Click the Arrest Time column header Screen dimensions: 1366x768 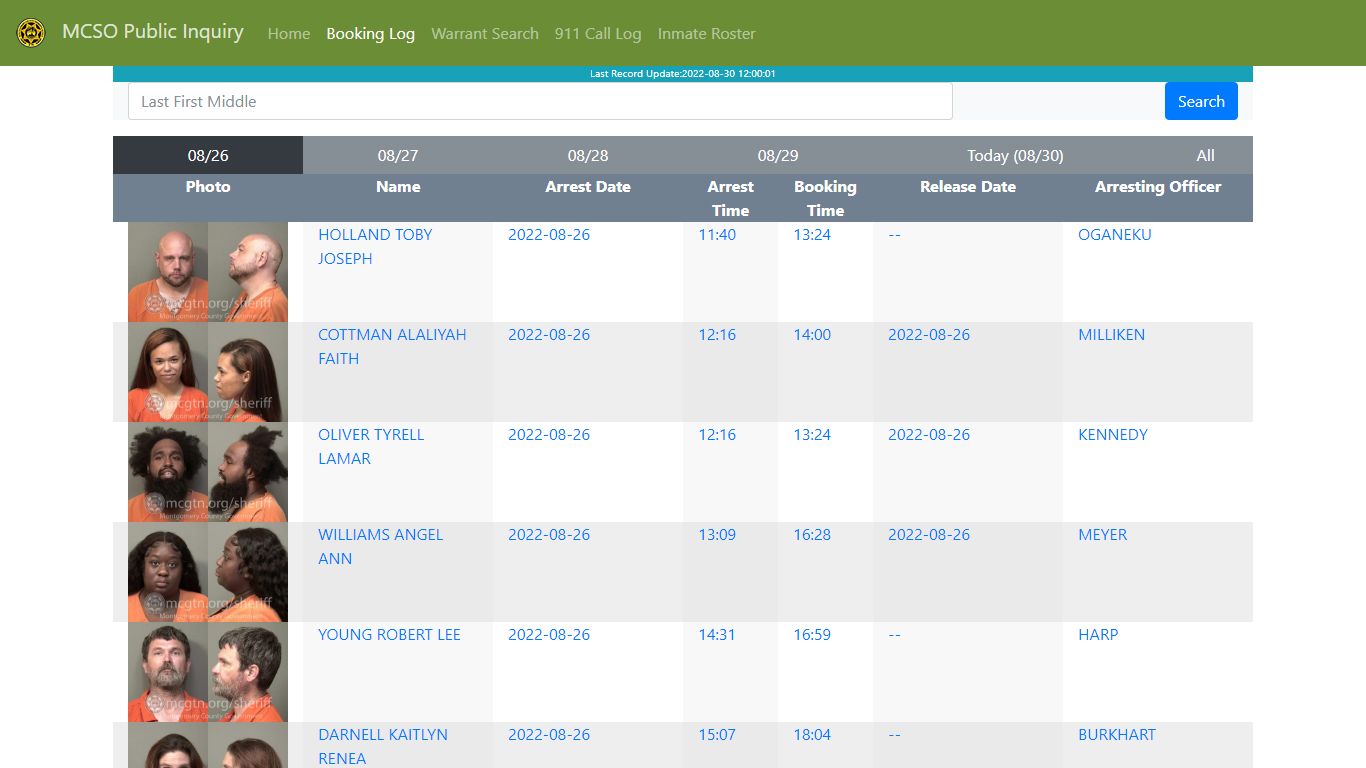coord(730,198)
